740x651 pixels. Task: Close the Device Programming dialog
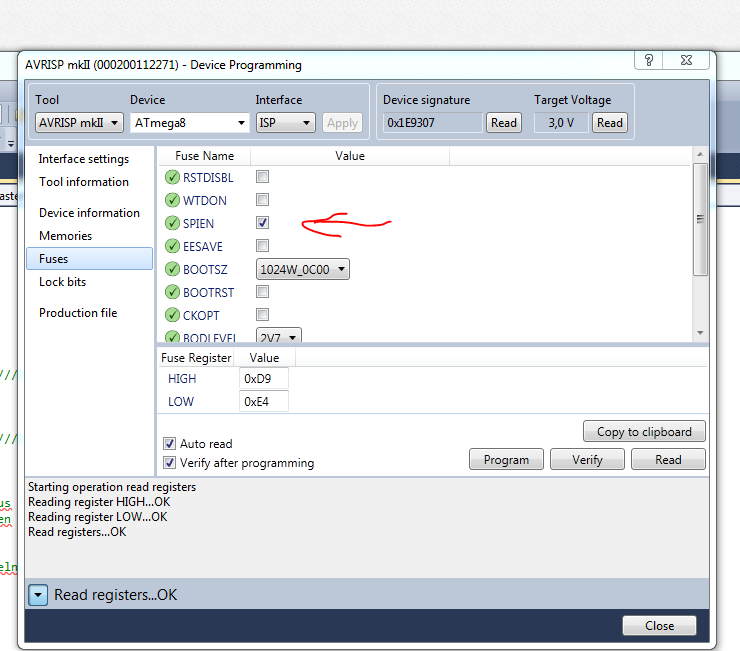pos(659,626)
